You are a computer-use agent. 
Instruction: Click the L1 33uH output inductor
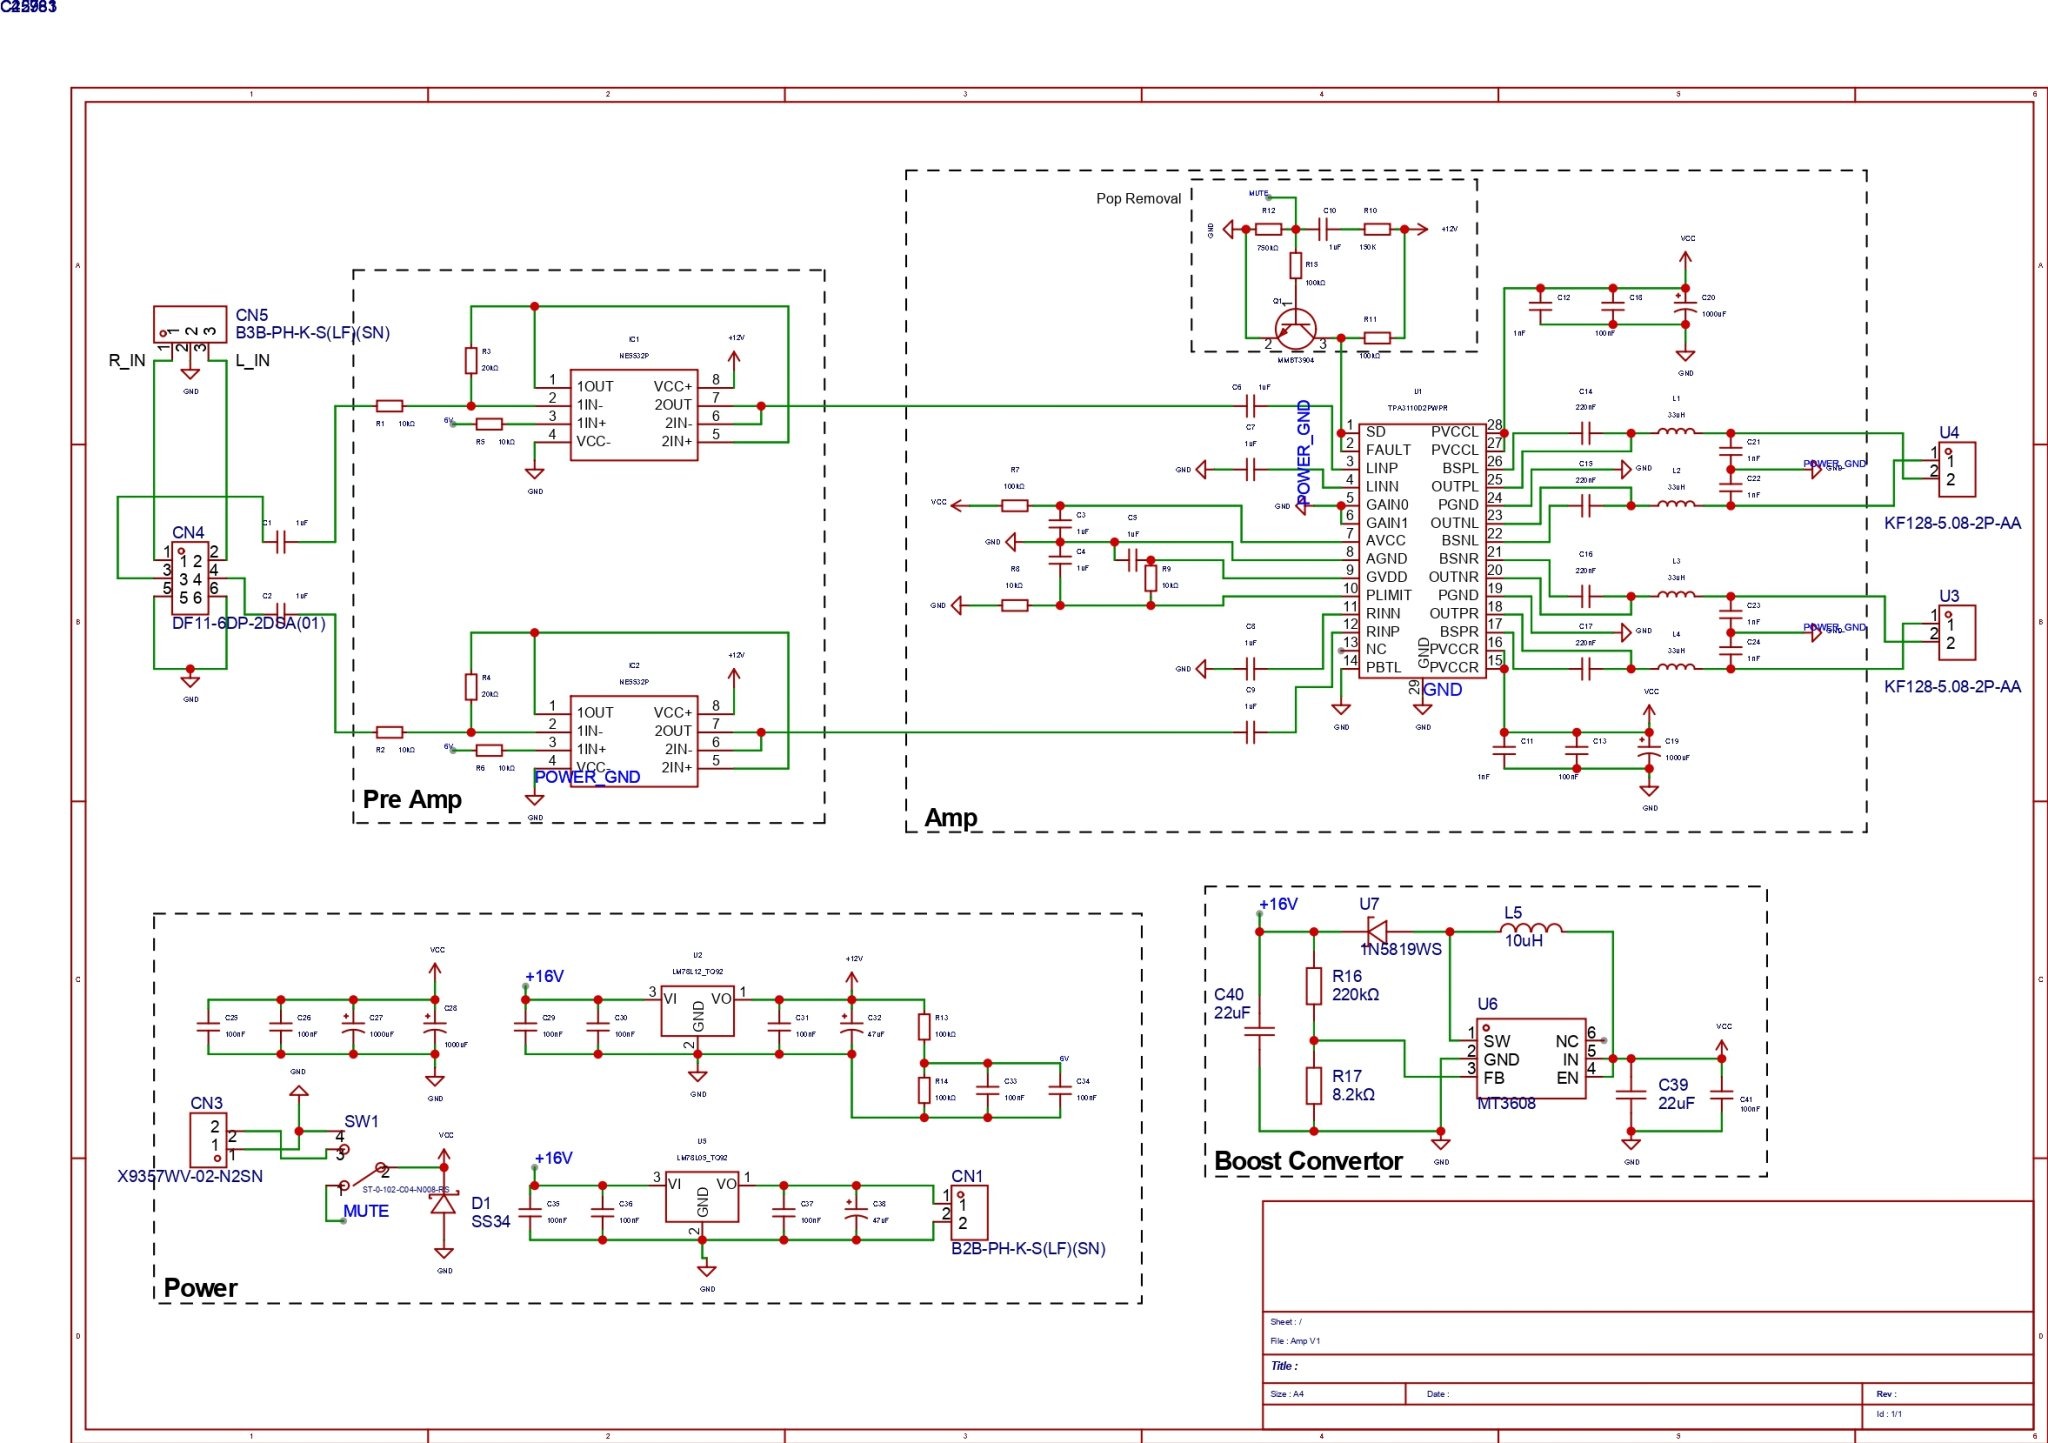pyautogui.click(x=1676, y=431)
